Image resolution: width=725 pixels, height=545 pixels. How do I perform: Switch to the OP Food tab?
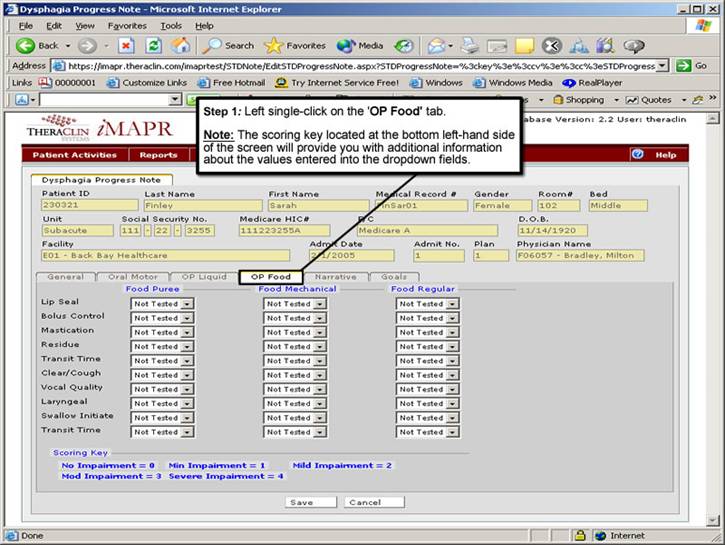(270, 277)
